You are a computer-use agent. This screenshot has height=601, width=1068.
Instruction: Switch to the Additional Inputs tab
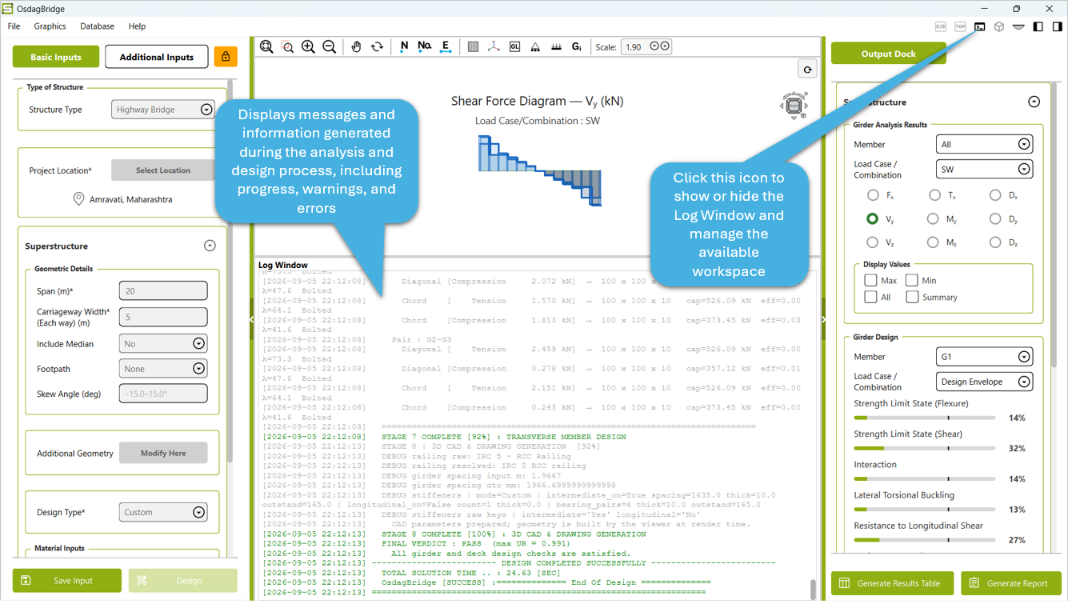click(157, 57)
